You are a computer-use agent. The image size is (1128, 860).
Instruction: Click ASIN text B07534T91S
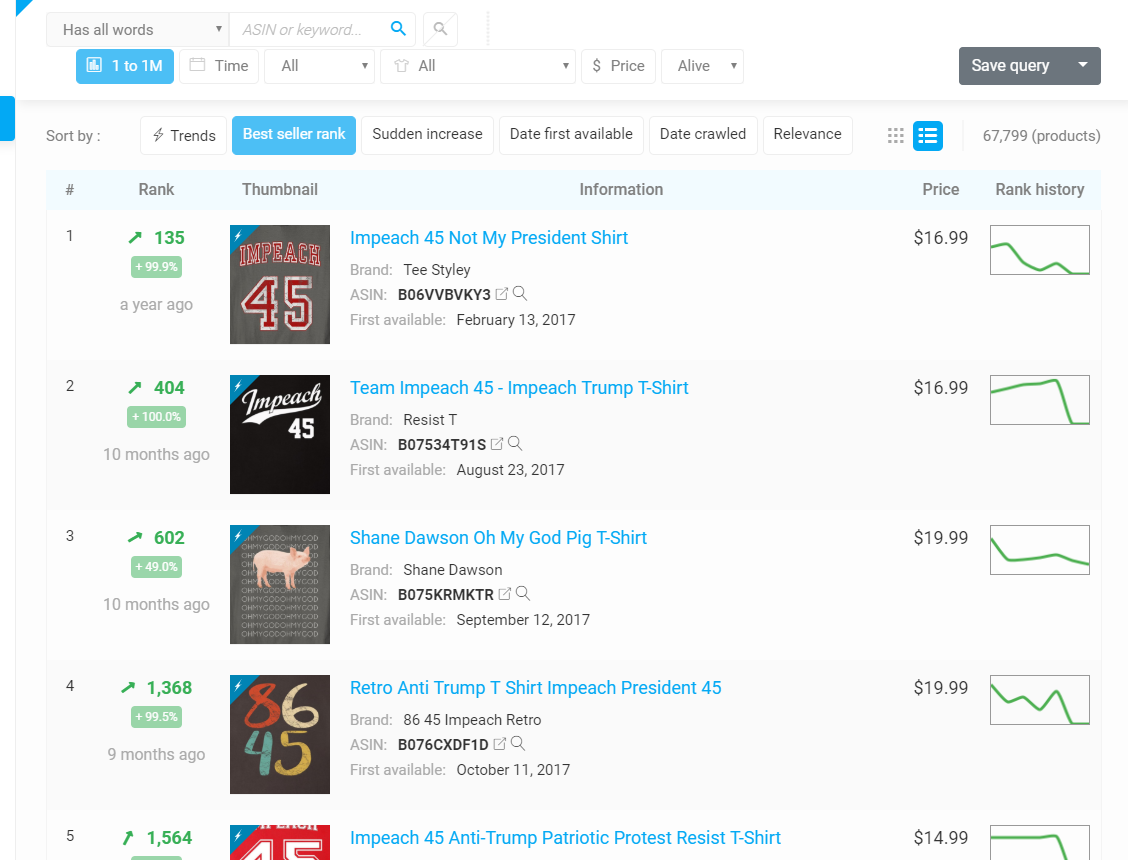442,445
